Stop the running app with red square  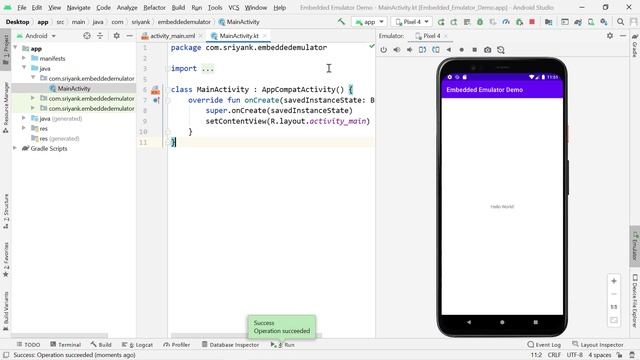[532, 22]
